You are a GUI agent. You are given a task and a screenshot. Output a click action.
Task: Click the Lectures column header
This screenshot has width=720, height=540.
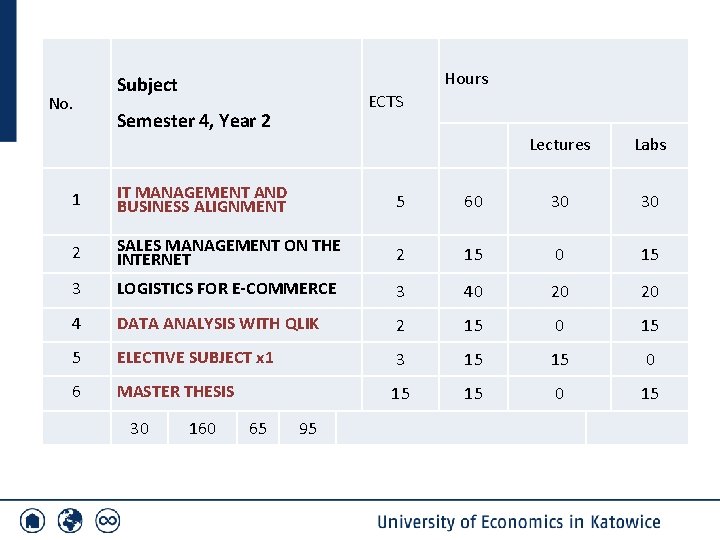click(x=560, y=145)
